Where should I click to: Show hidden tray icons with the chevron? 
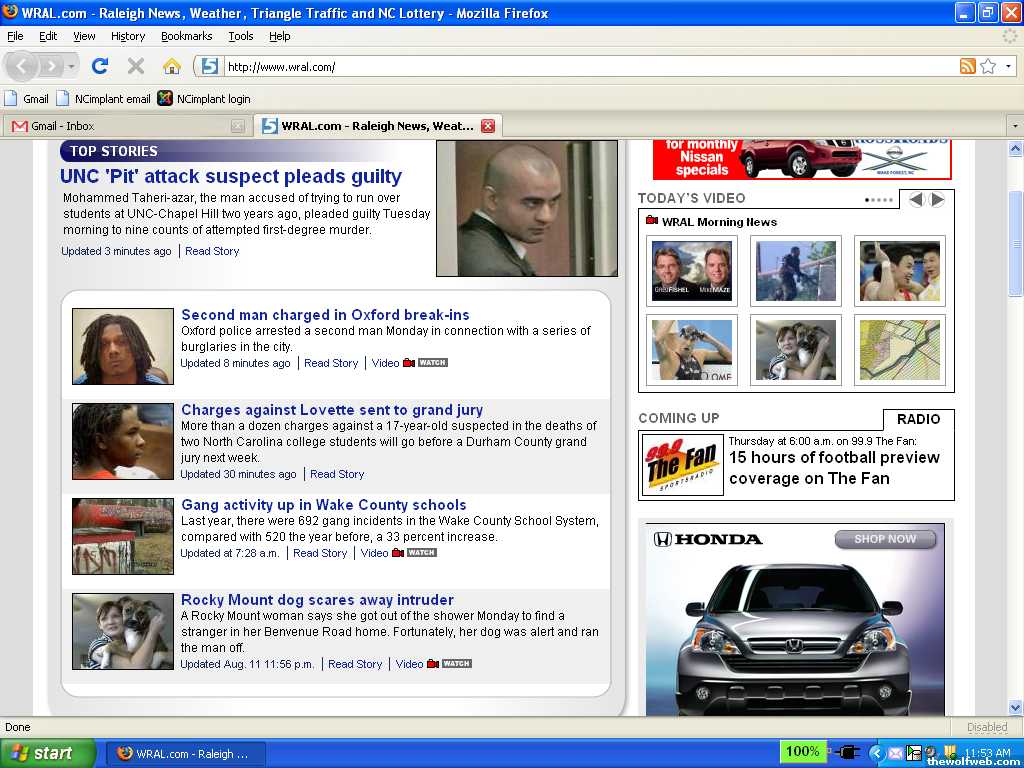876,753
